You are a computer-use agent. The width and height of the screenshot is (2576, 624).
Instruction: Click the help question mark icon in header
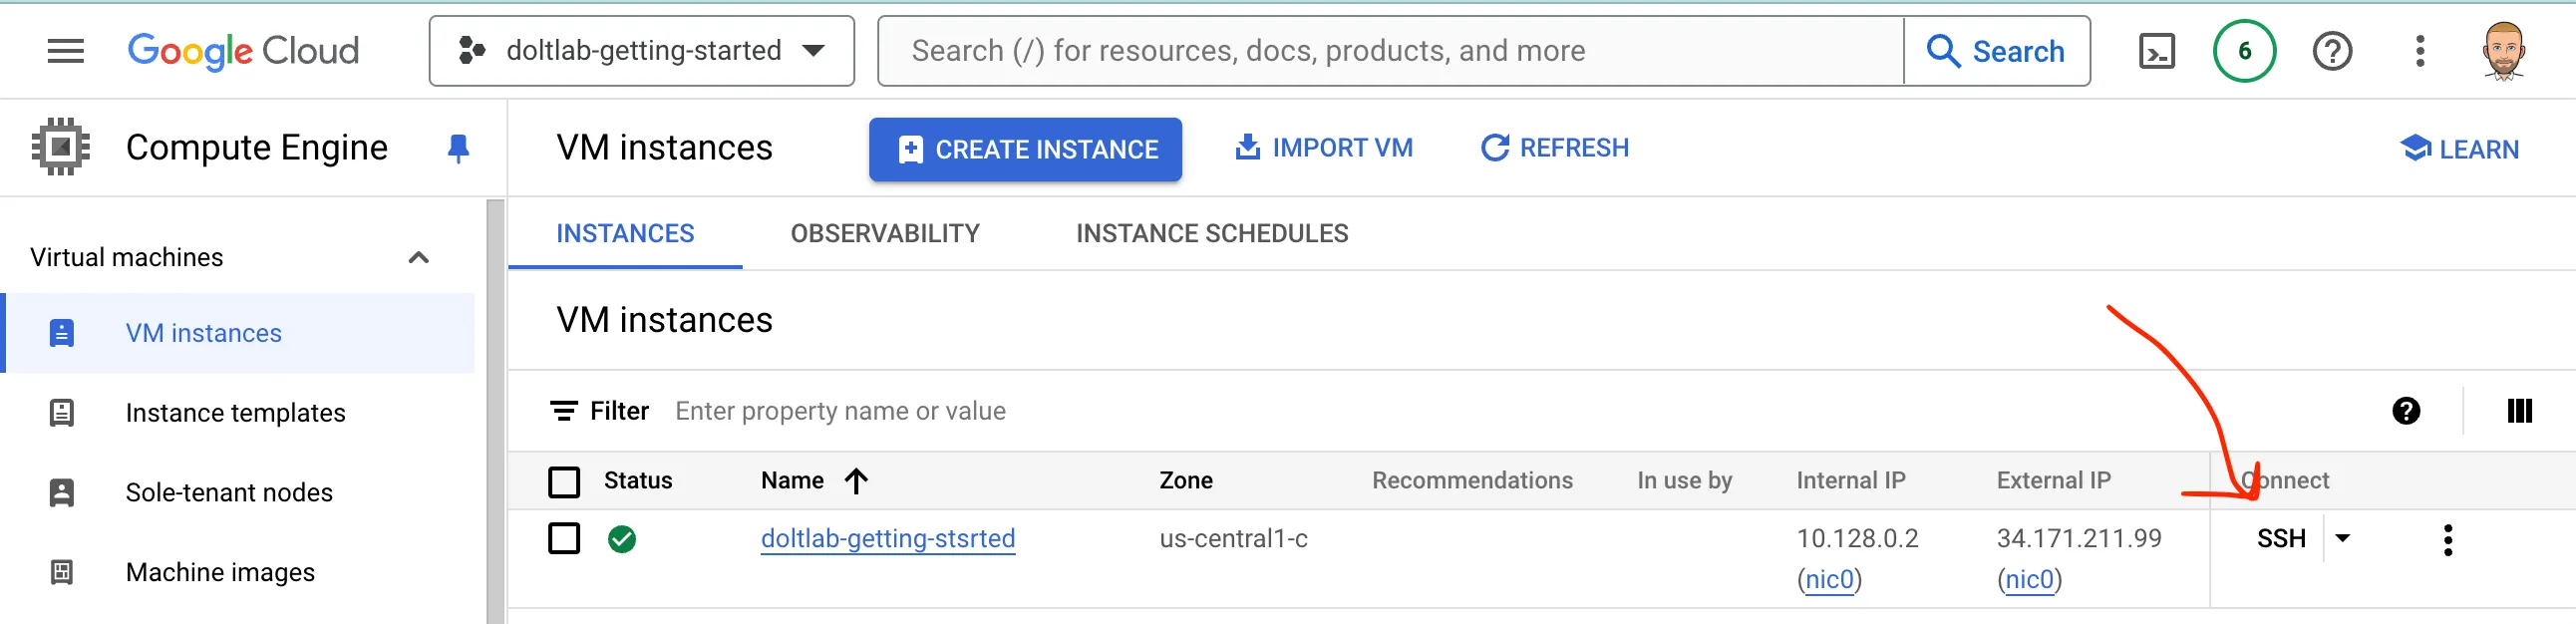[x=2332, y=51]
